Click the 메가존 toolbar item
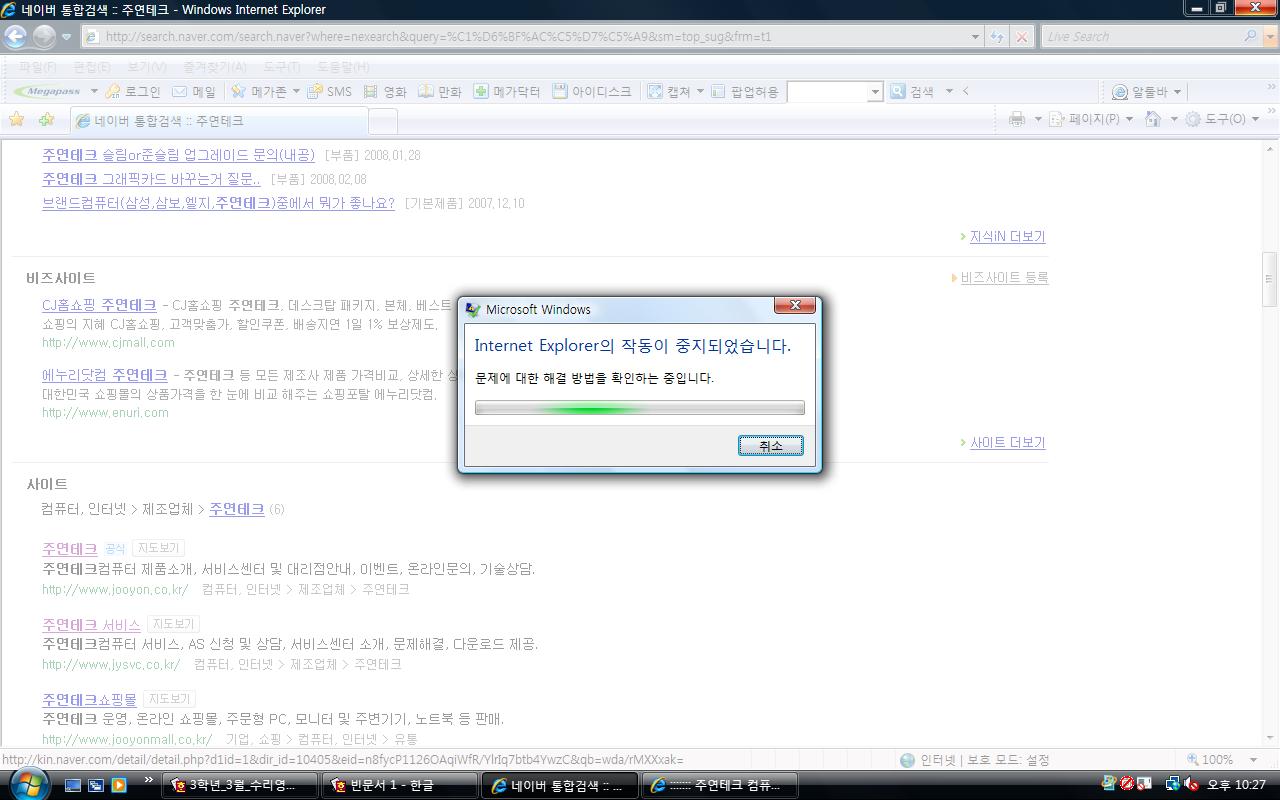The image size is (1280, 800). click(x=260, y=91)
